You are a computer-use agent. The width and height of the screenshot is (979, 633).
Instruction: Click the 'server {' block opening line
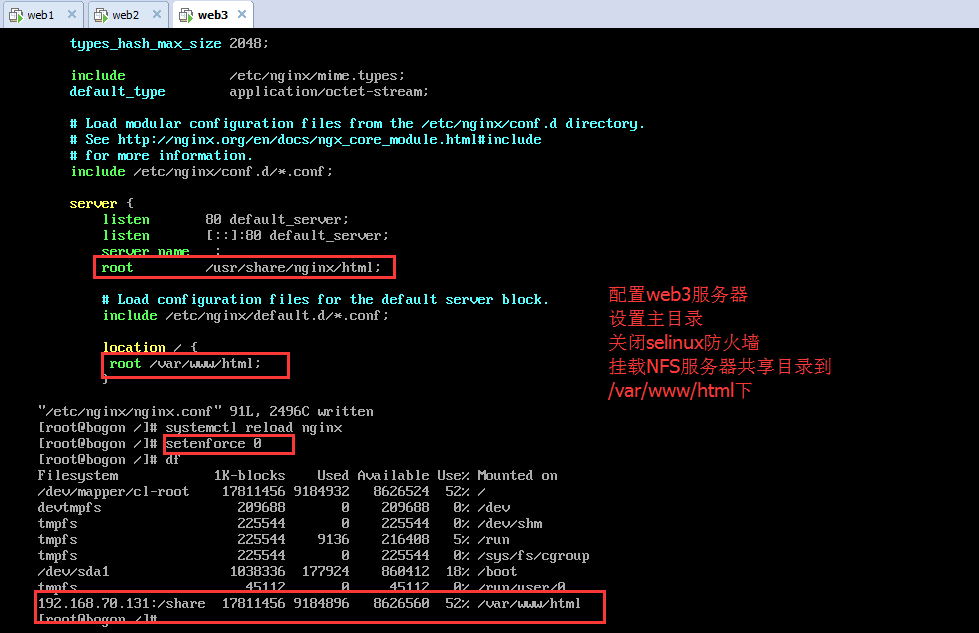[x=101, y=204]
